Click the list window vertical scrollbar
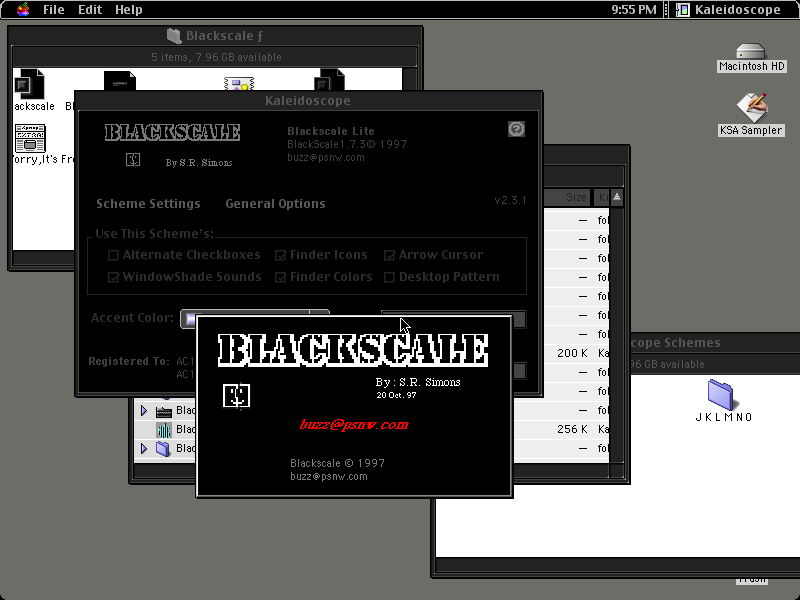The height and width of the screenshot is (600, 800). pos(617,334)
